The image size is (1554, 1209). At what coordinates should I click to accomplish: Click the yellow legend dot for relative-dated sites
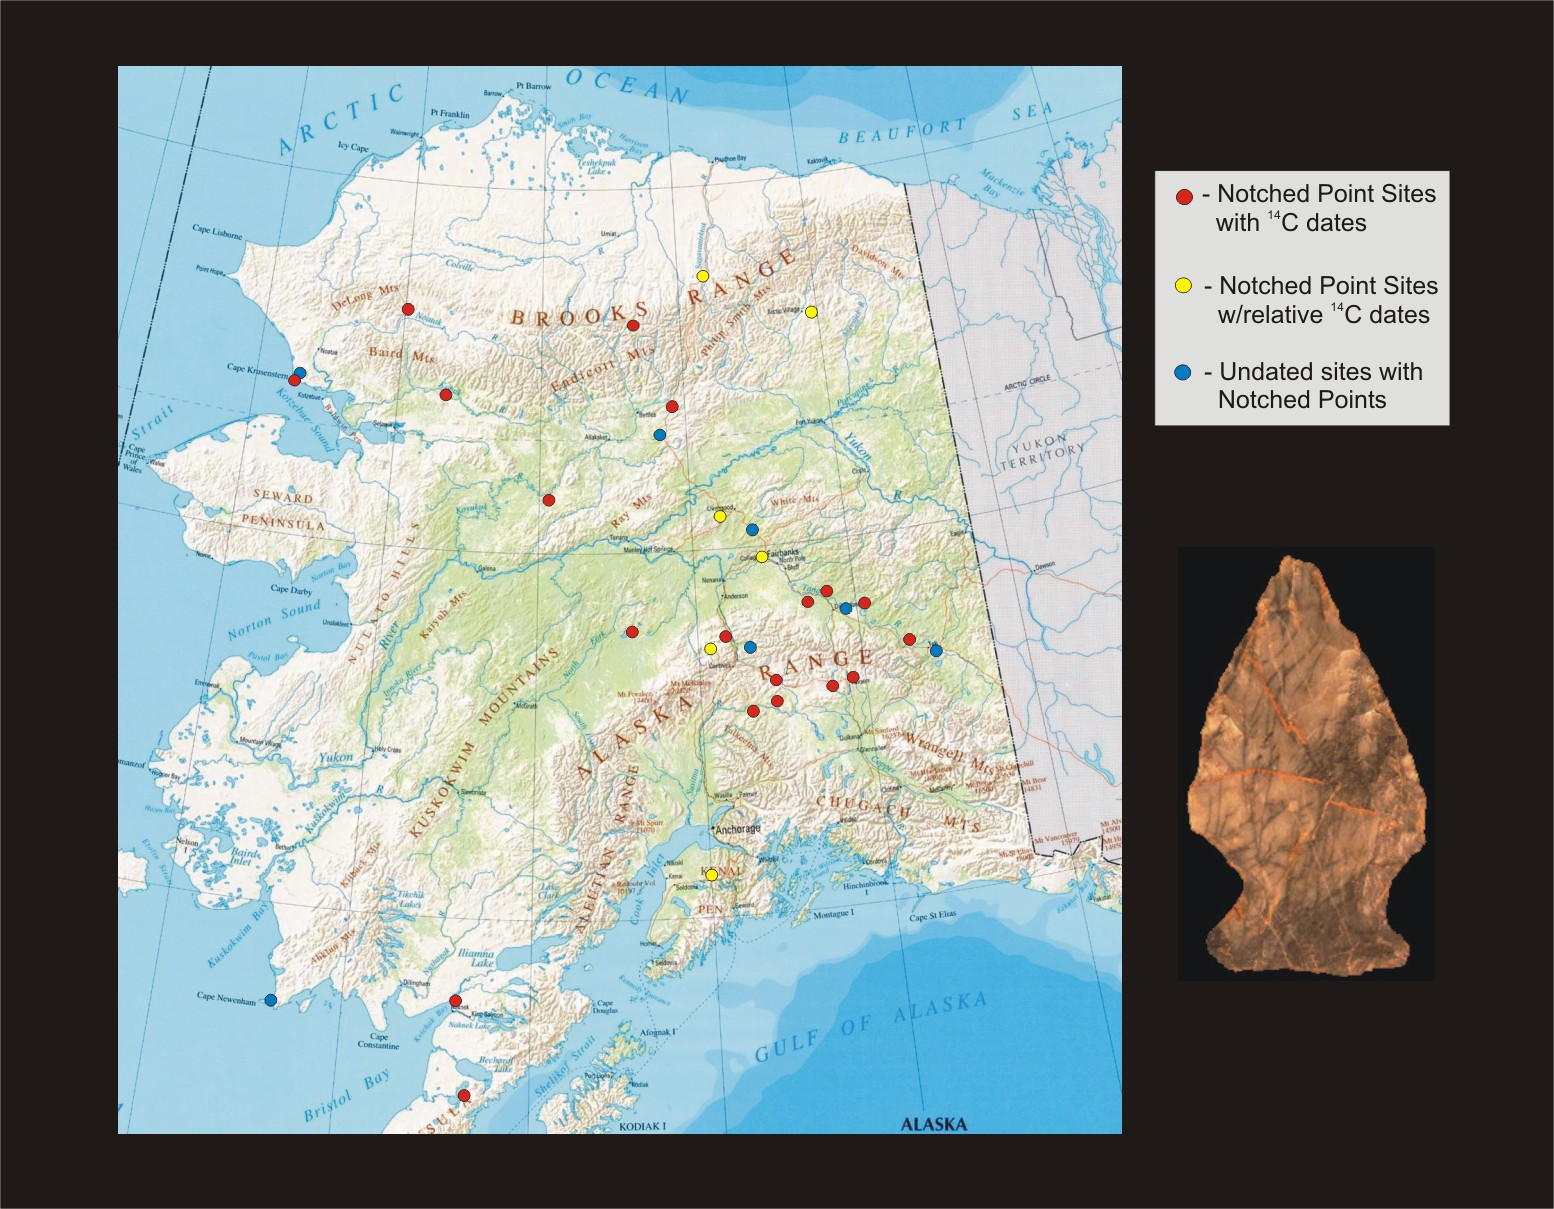click(1183, 286)
